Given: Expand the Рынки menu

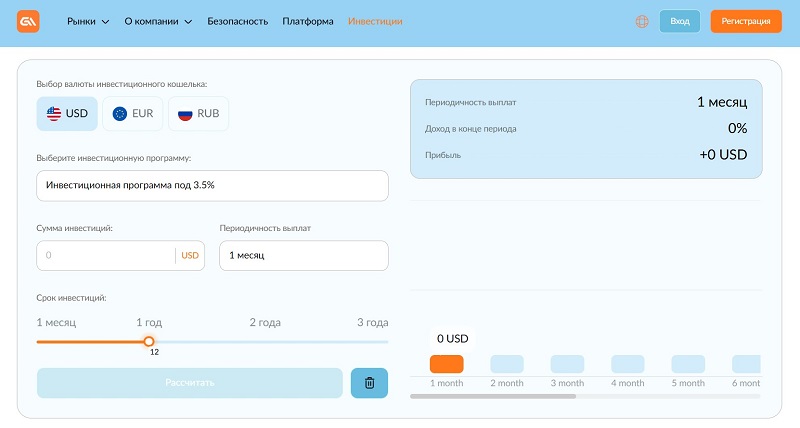Looking at the screenshot, I should [88, 21].
